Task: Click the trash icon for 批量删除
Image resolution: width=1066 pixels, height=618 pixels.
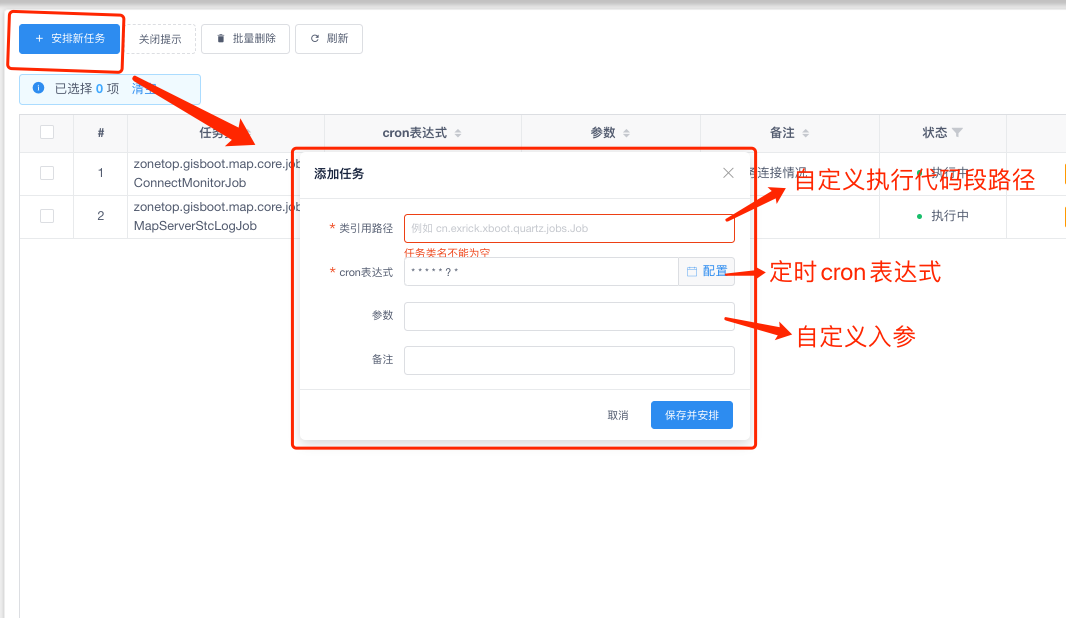Action: [221, 39]
